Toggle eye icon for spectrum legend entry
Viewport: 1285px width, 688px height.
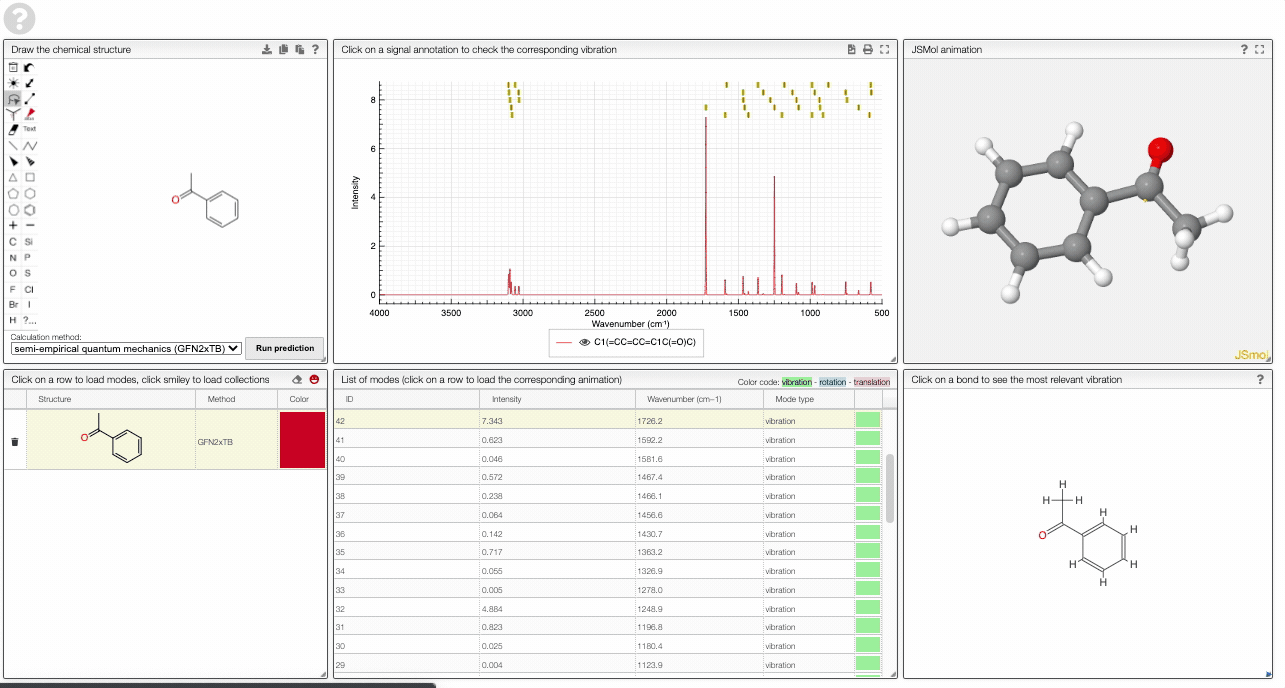tap(584, 342)
